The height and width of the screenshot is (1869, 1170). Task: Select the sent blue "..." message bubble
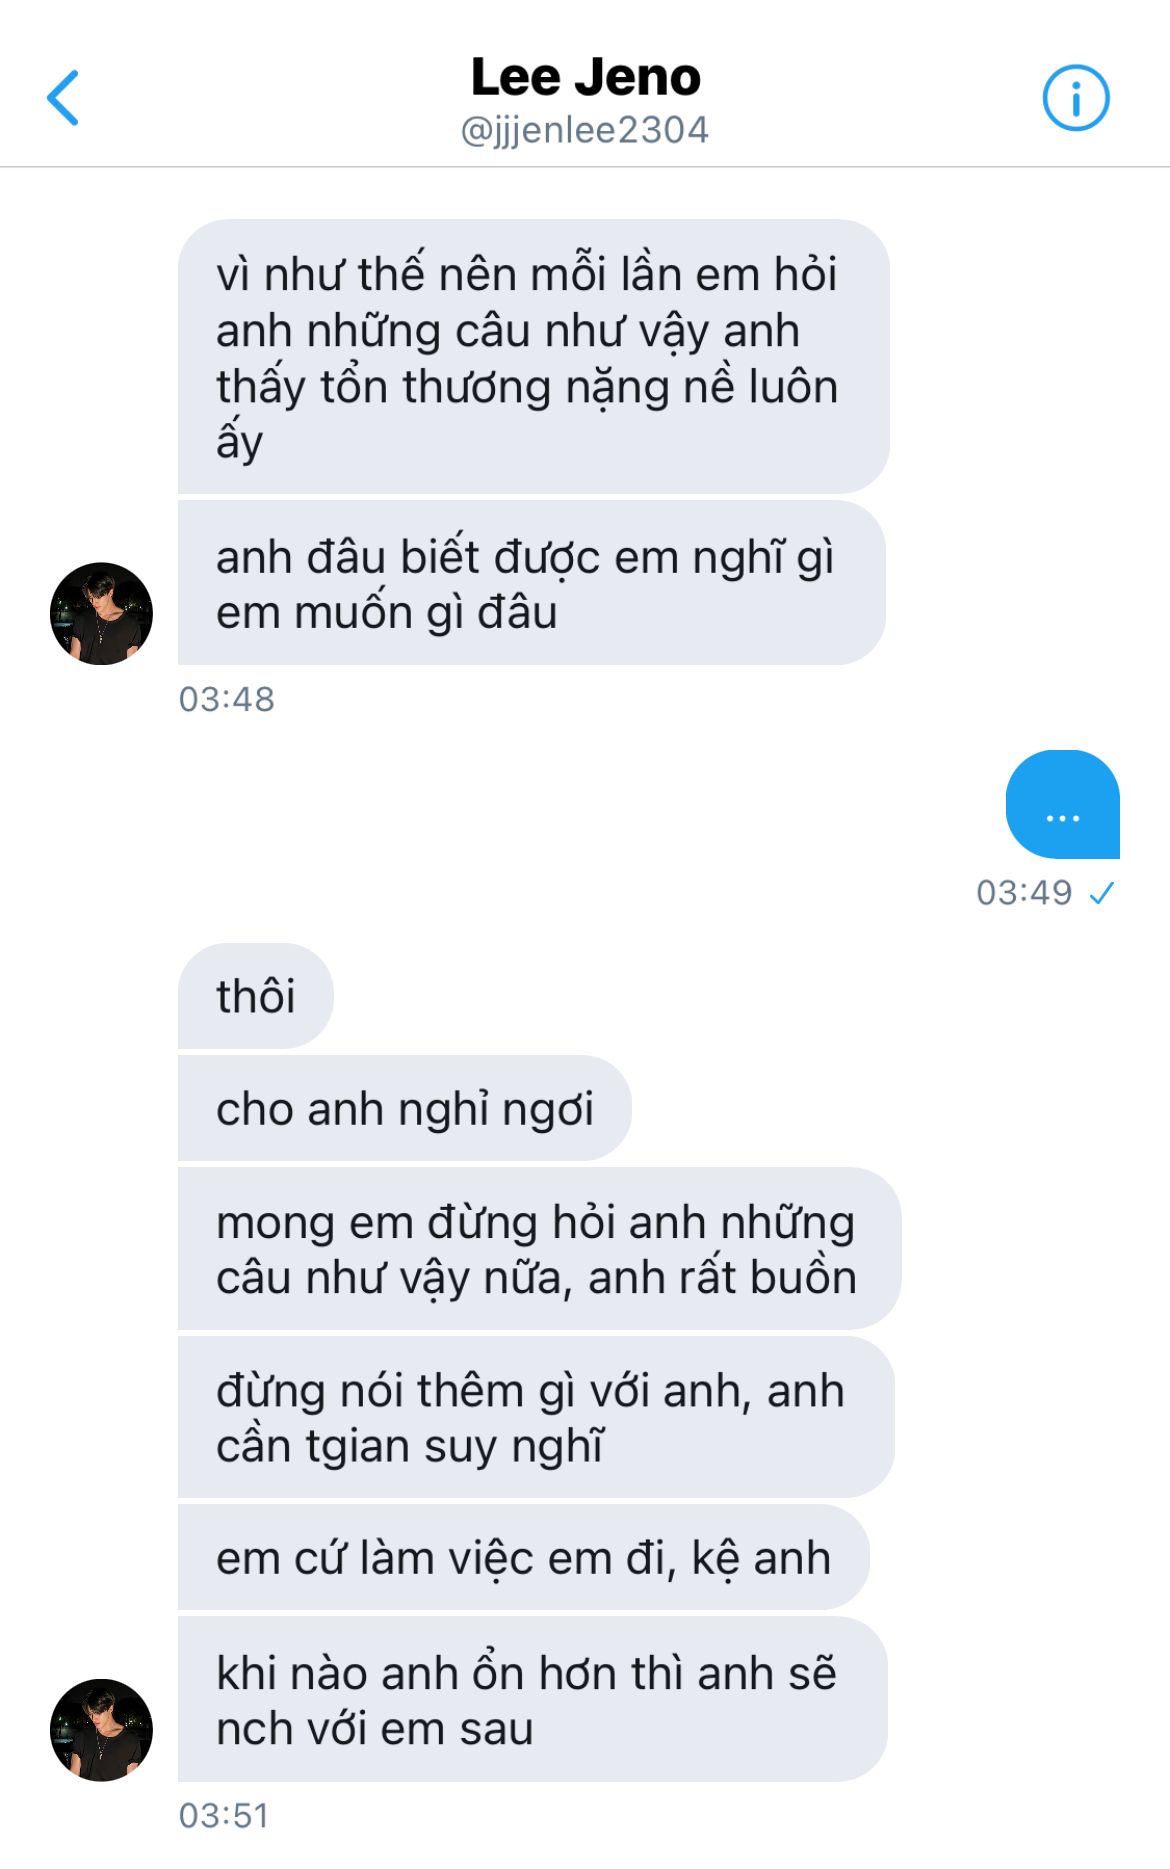1062,804
